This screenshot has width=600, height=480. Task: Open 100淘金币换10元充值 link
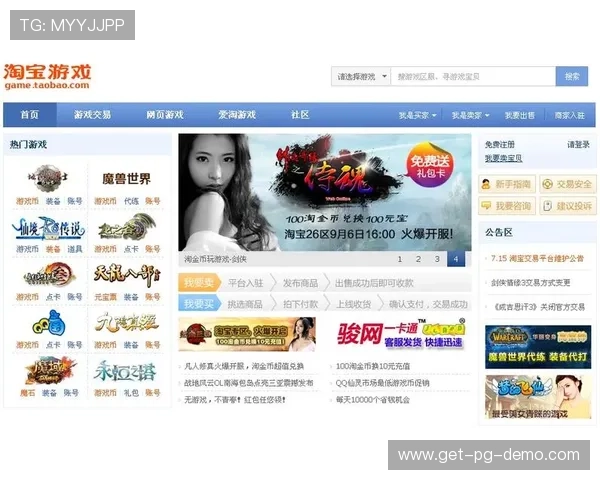(373, 366)
